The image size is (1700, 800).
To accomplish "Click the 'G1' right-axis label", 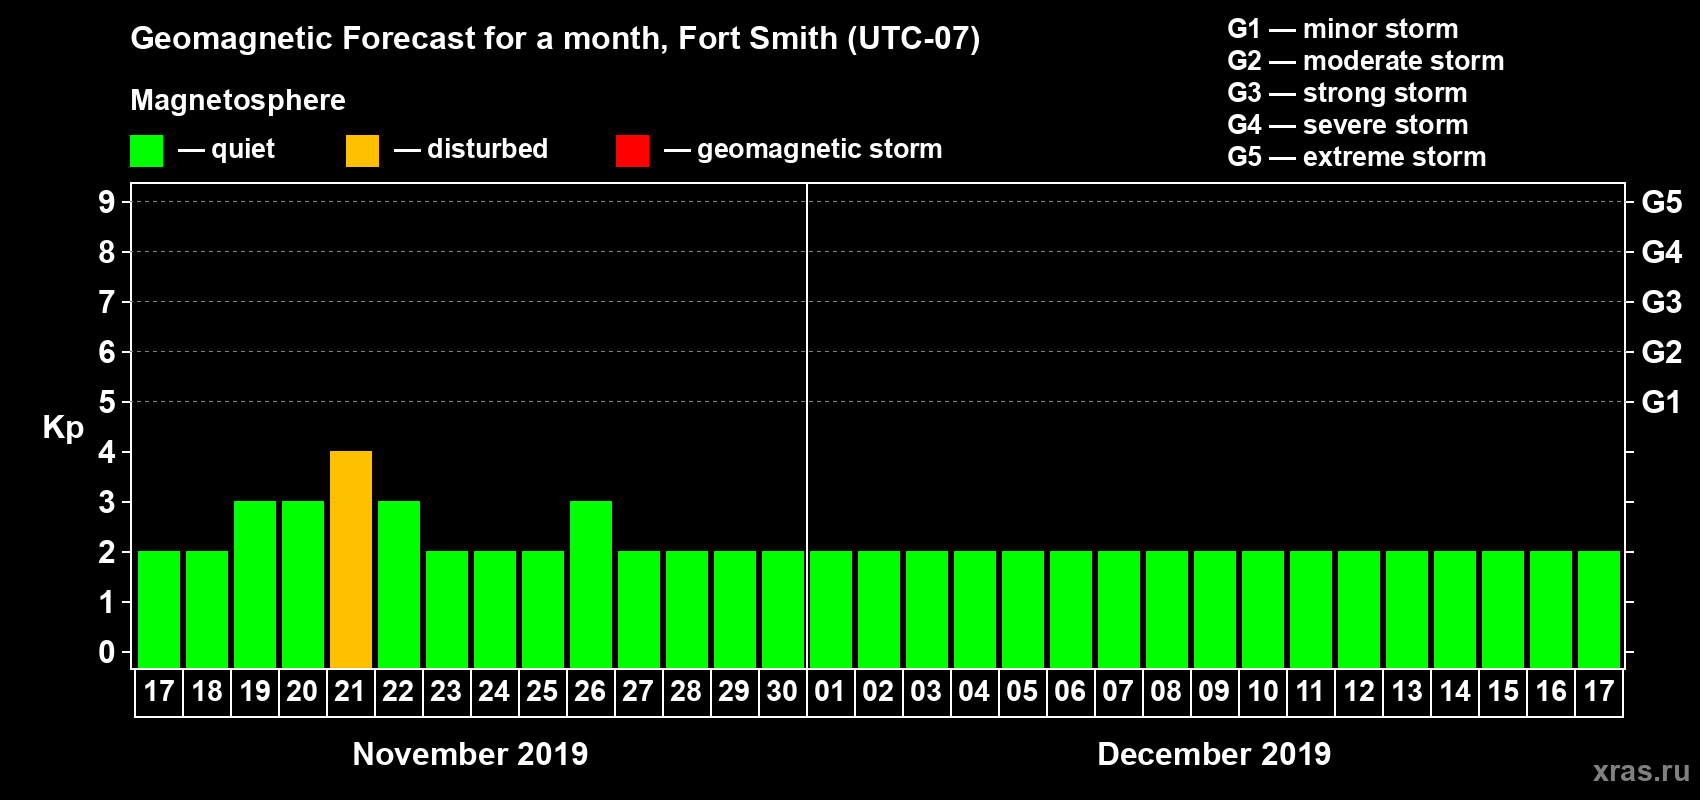I will (x=1661, y=402).
